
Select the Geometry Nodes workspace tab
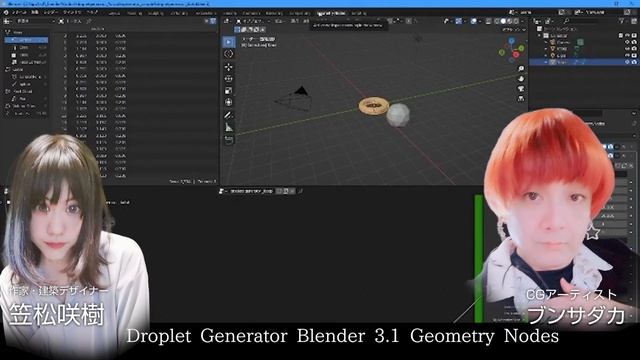coord(331,13)
